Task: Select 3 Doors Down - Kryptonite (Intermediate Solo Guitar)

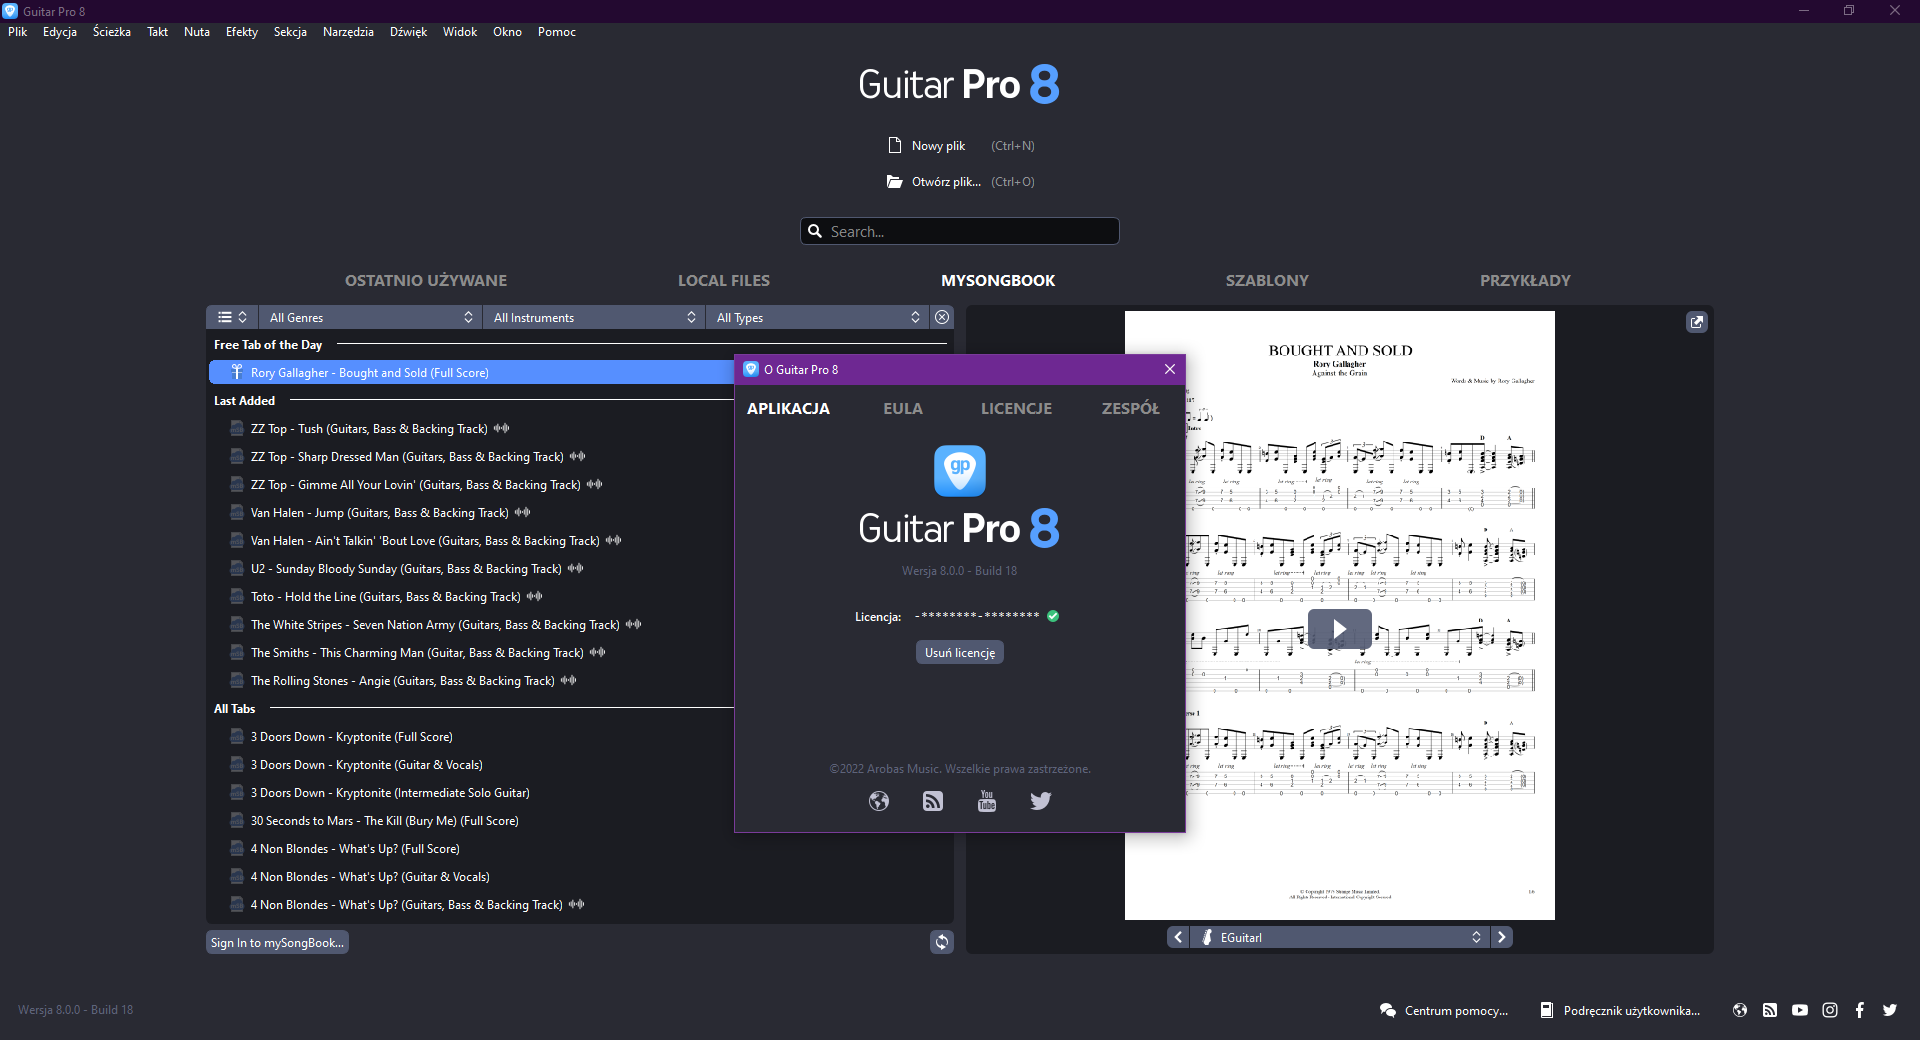Action: point(390,792)
